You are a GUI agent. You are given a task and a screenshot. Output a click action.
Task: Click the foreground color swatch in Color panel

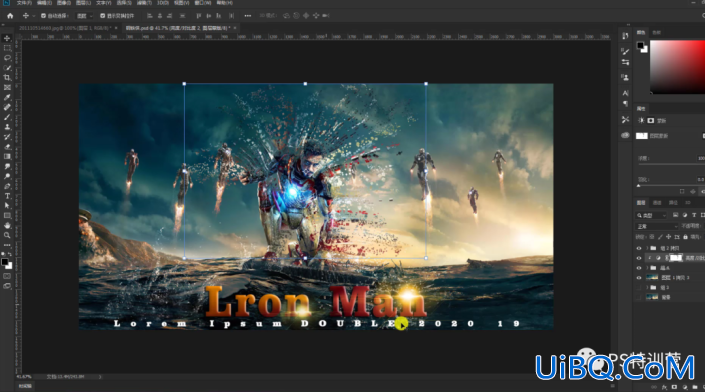[x=640, y=45]
